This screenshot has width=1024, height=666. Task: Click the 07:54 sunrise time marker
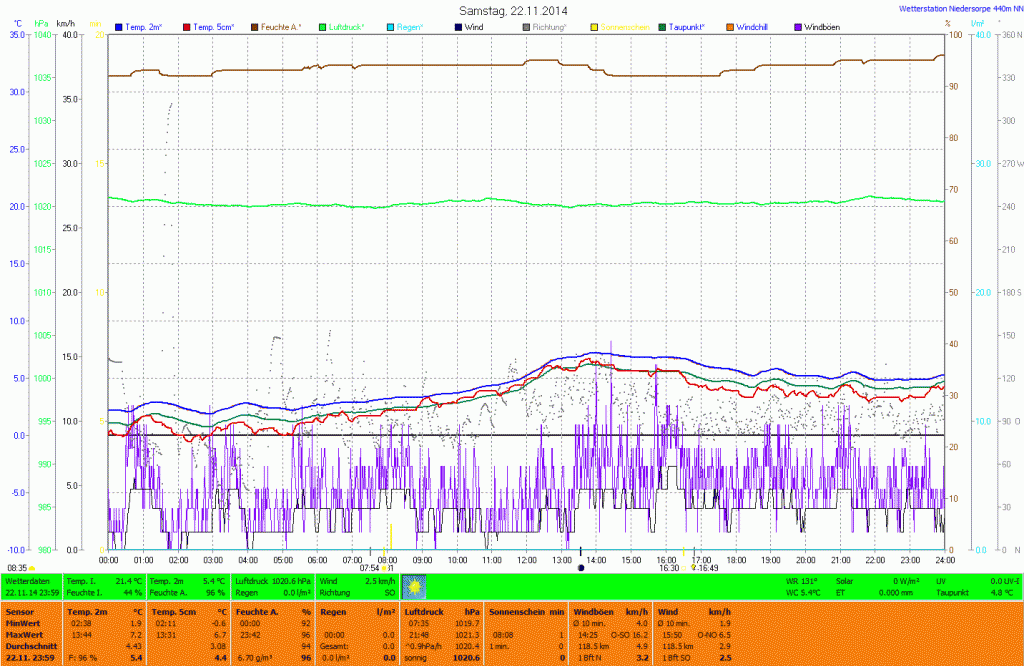coord(368,568)
